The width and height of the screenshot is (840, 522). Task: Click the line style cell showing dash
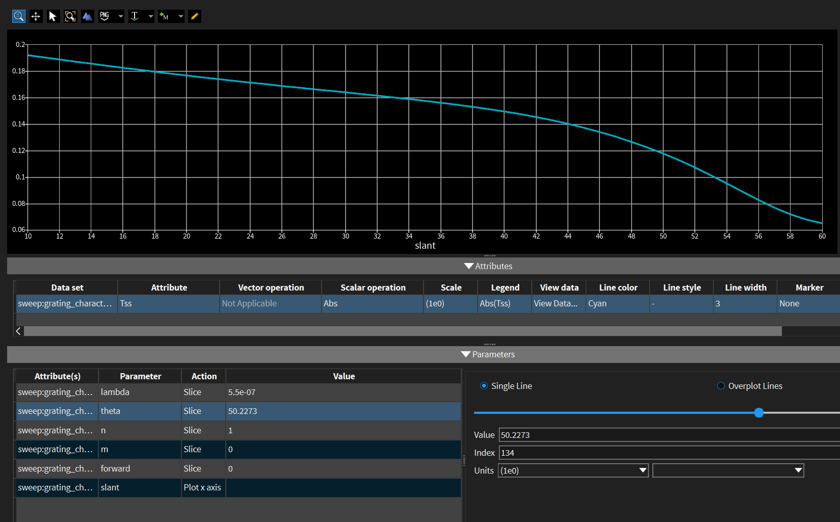pos(681,303)
